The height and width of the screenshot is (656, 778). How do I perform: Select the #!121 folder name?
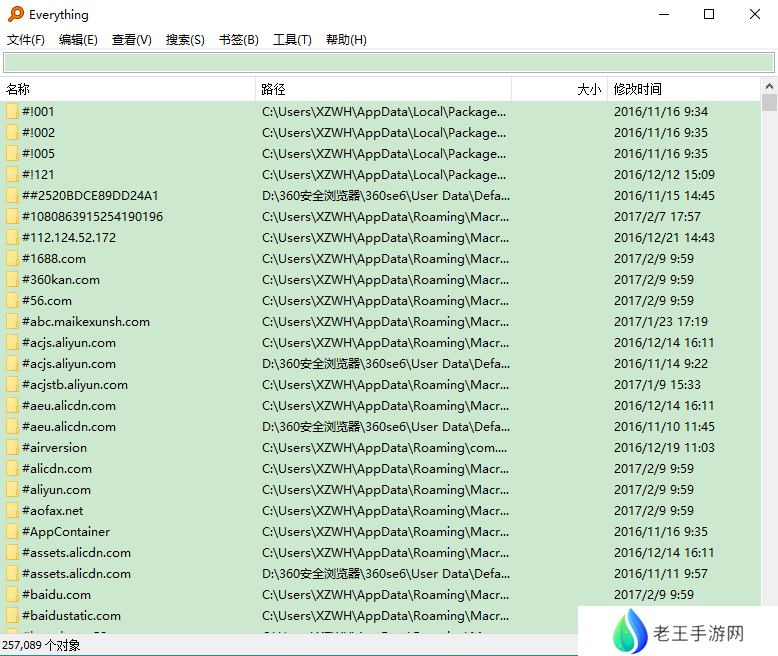(38, 175)
